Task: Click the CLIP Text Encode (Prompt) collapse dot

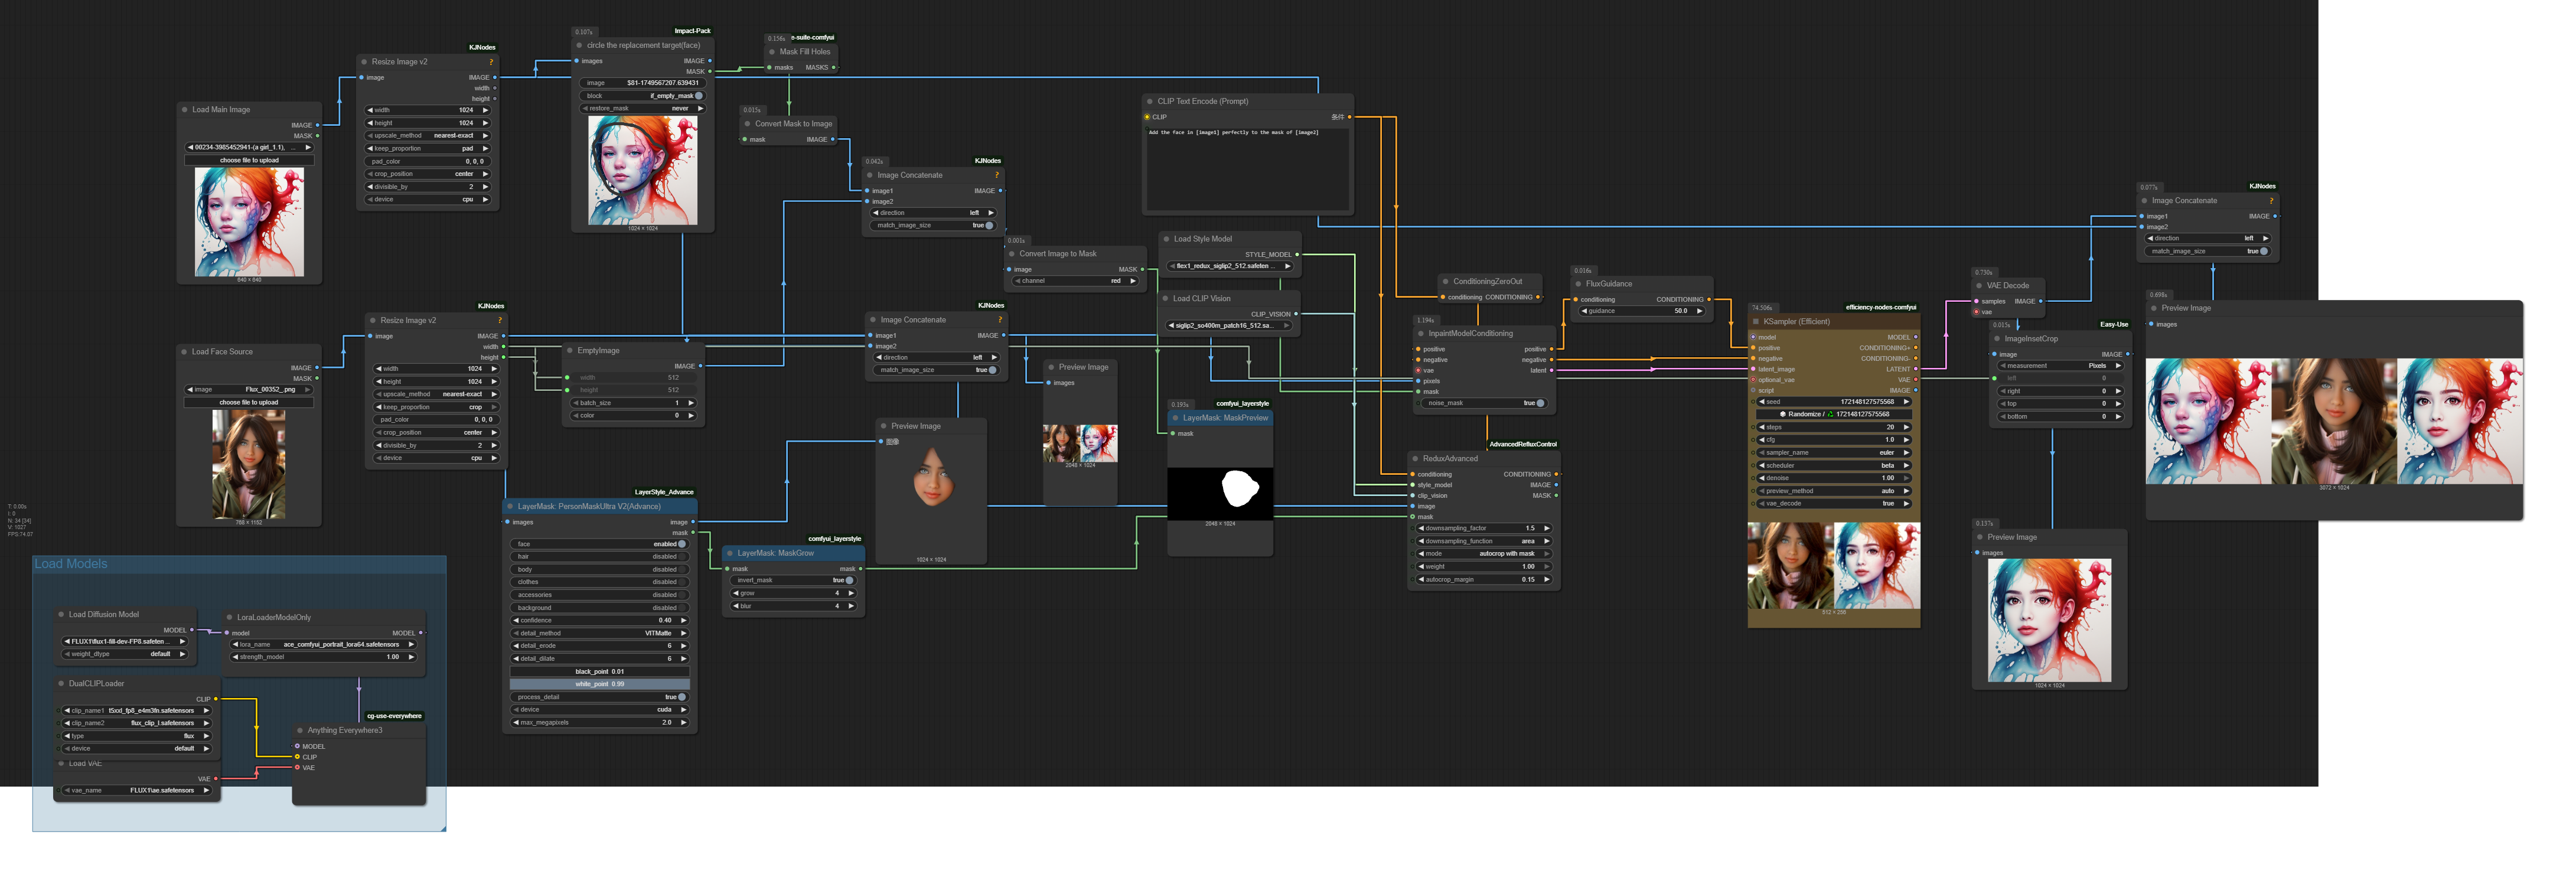Action: (1150, 101)
